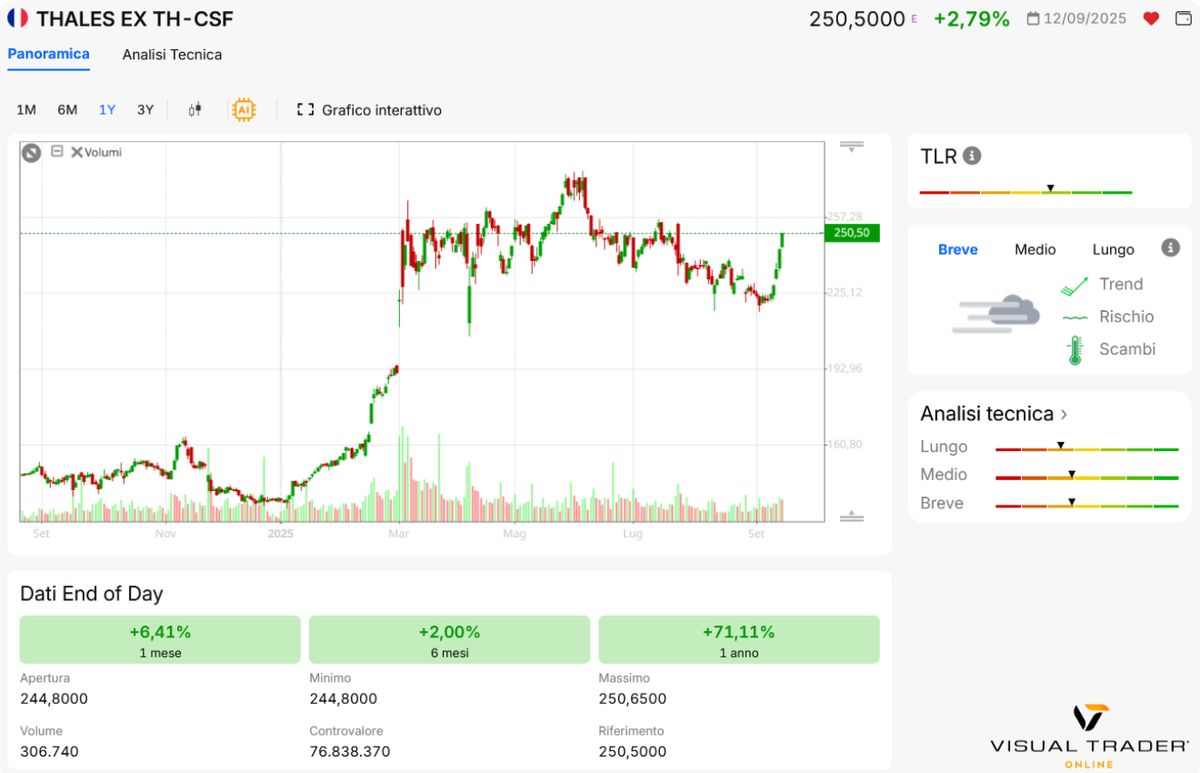
Task: Click the Apertura value 244,8000
Action: point(54,699)
